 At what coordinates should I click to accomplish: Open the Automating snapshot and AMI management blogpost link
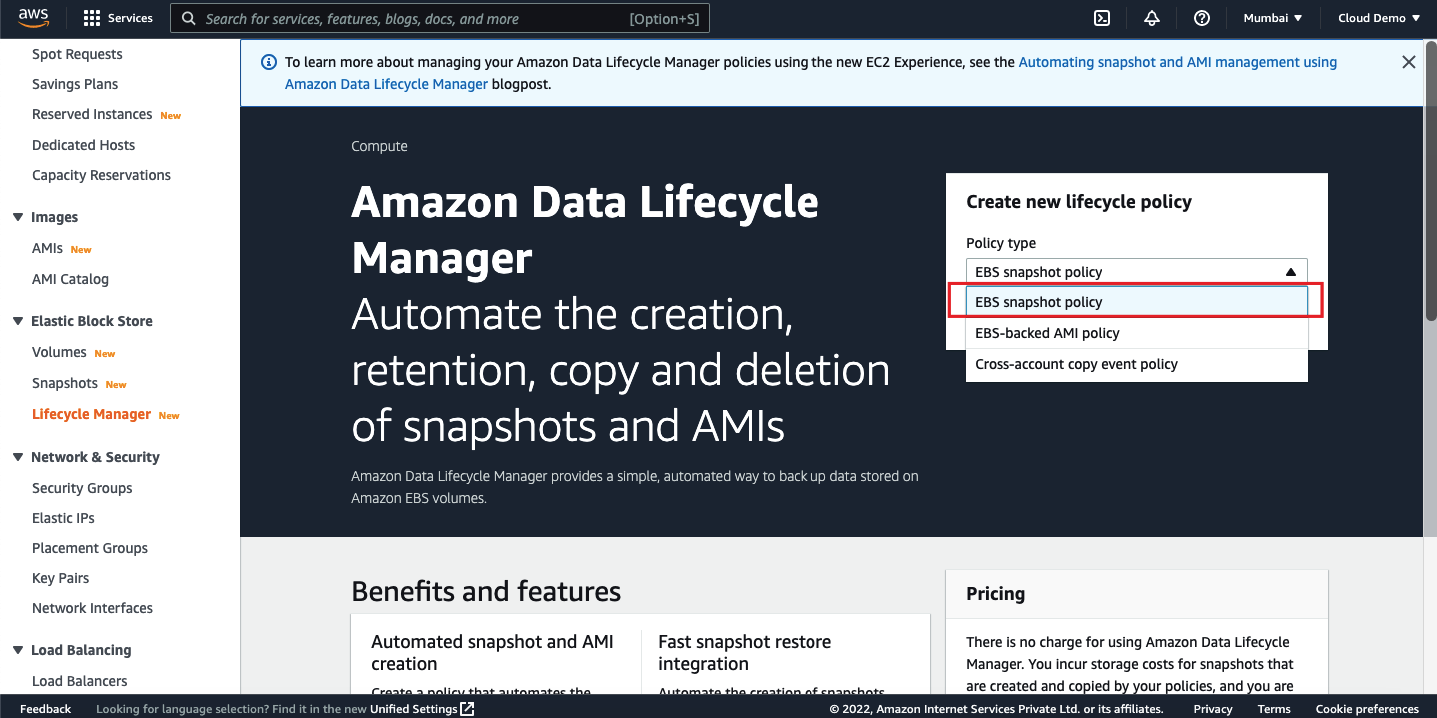pos(1177,62)
